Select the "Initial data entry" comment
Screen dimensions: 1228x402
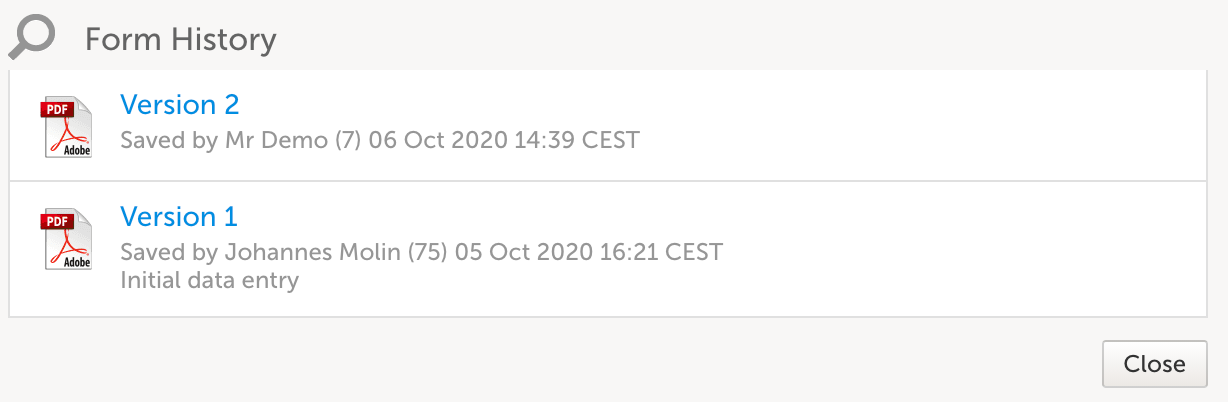point(209,280)
